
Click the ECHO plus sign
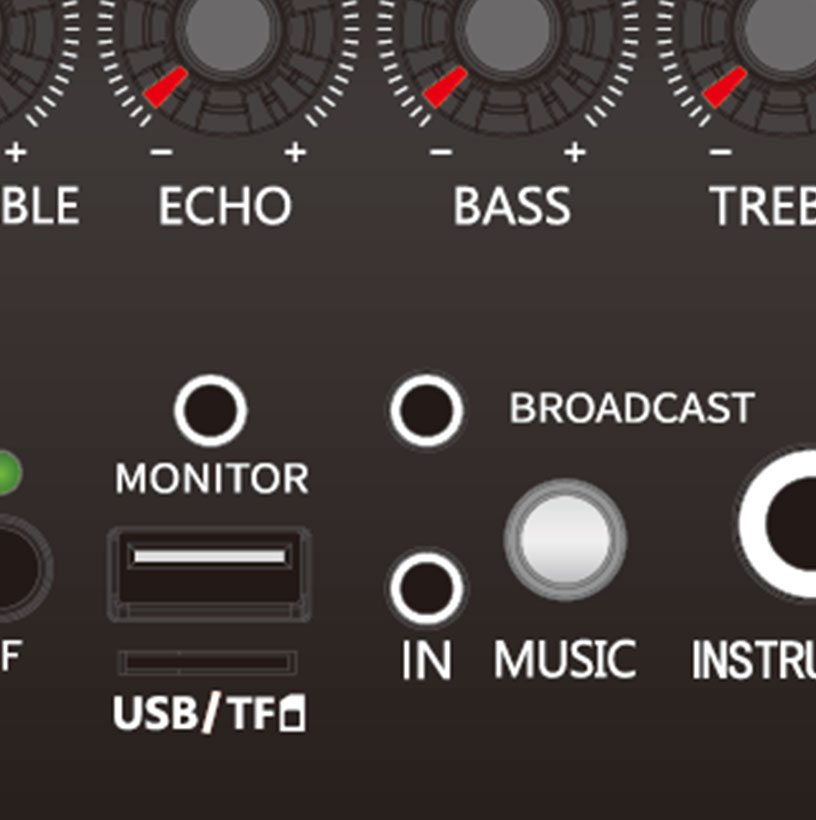click(296, 152)
